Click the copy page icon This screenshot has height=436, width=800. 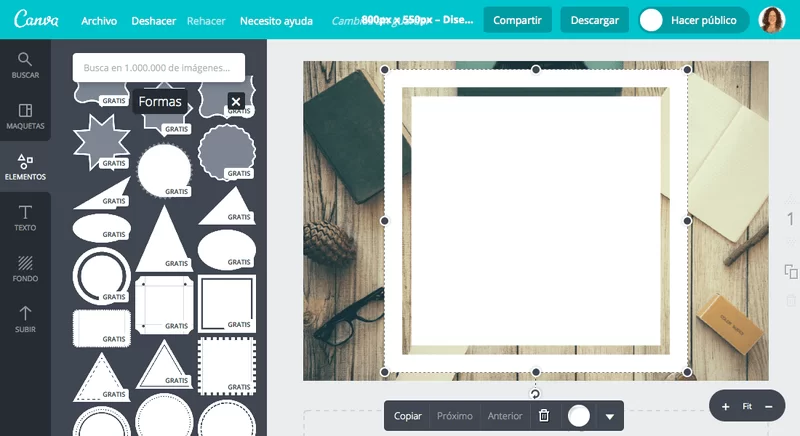pyautogui.click(x=791, y=271)
